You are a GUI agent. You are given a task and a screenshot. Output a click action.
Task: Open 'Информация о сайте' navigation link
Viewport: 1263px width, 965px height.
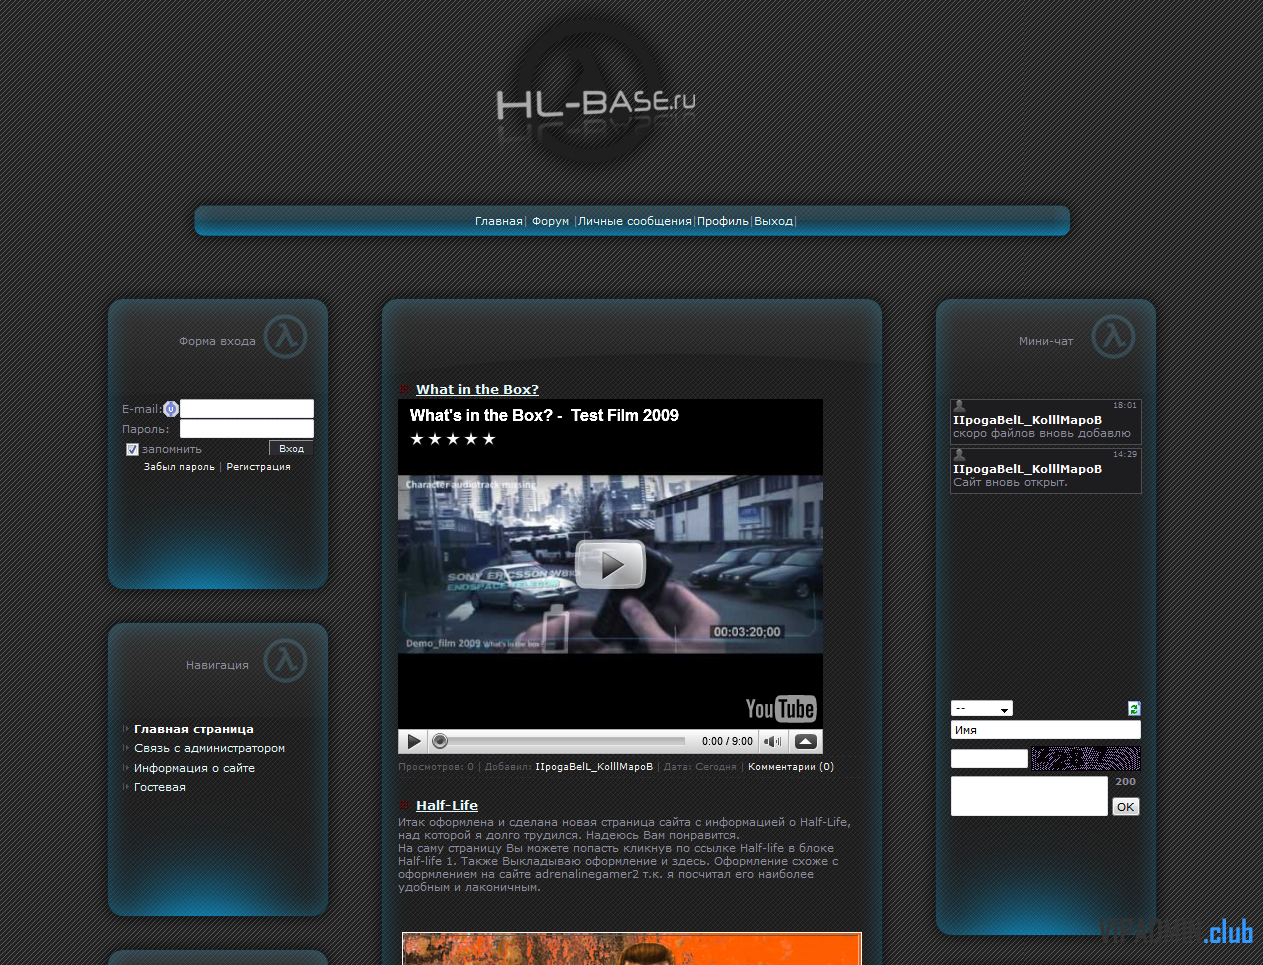click(x=194, y=768)
